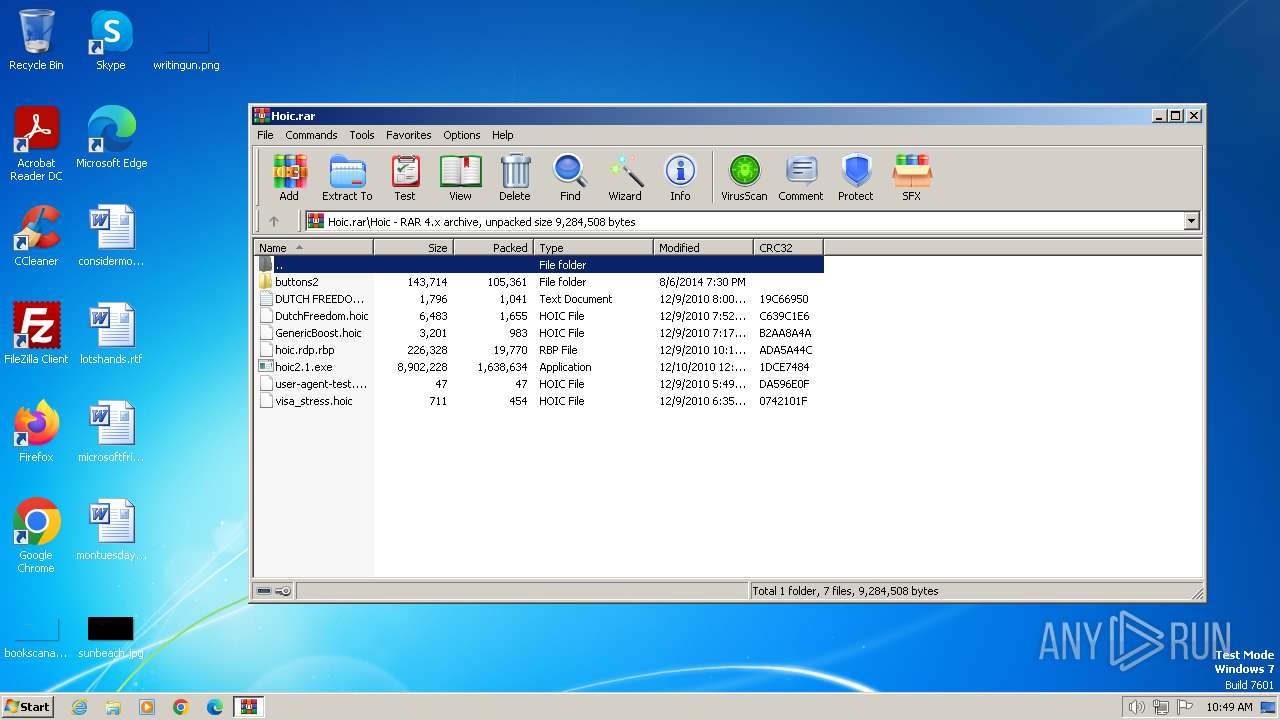The image size is (1280, 720).
Task: Sort by Name column header
Action: pos(313,247)
